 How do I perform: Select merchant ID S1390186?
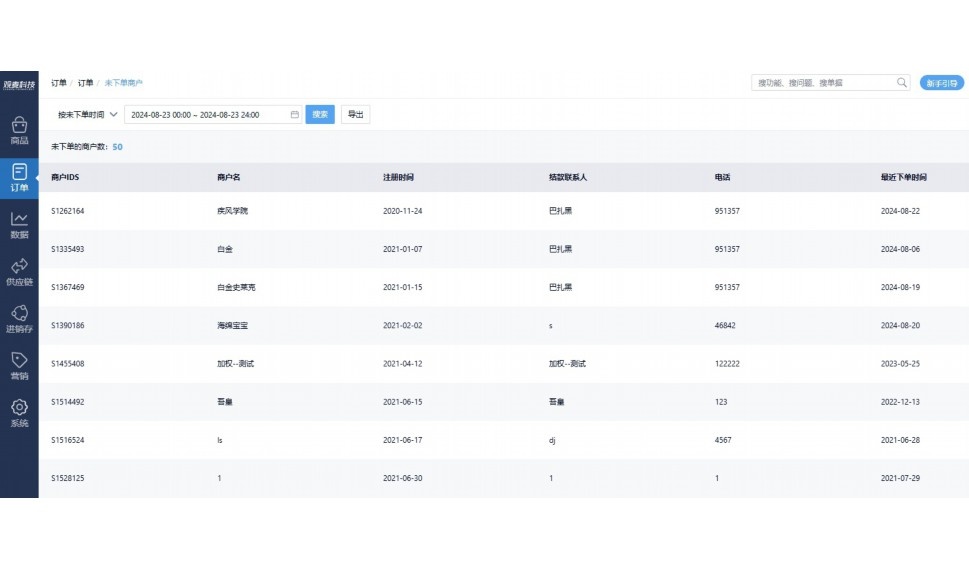coord(67,326)
